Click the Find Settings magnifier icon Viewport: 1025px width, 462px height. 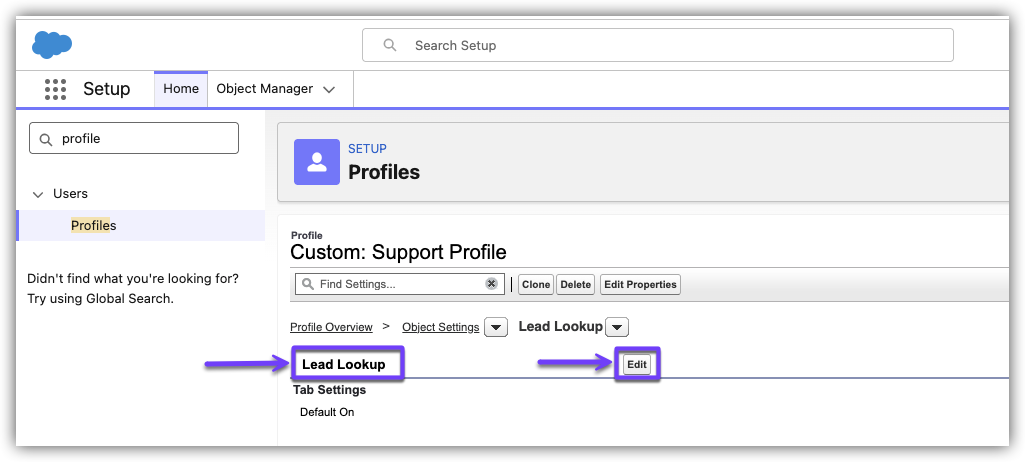point(308,284)
